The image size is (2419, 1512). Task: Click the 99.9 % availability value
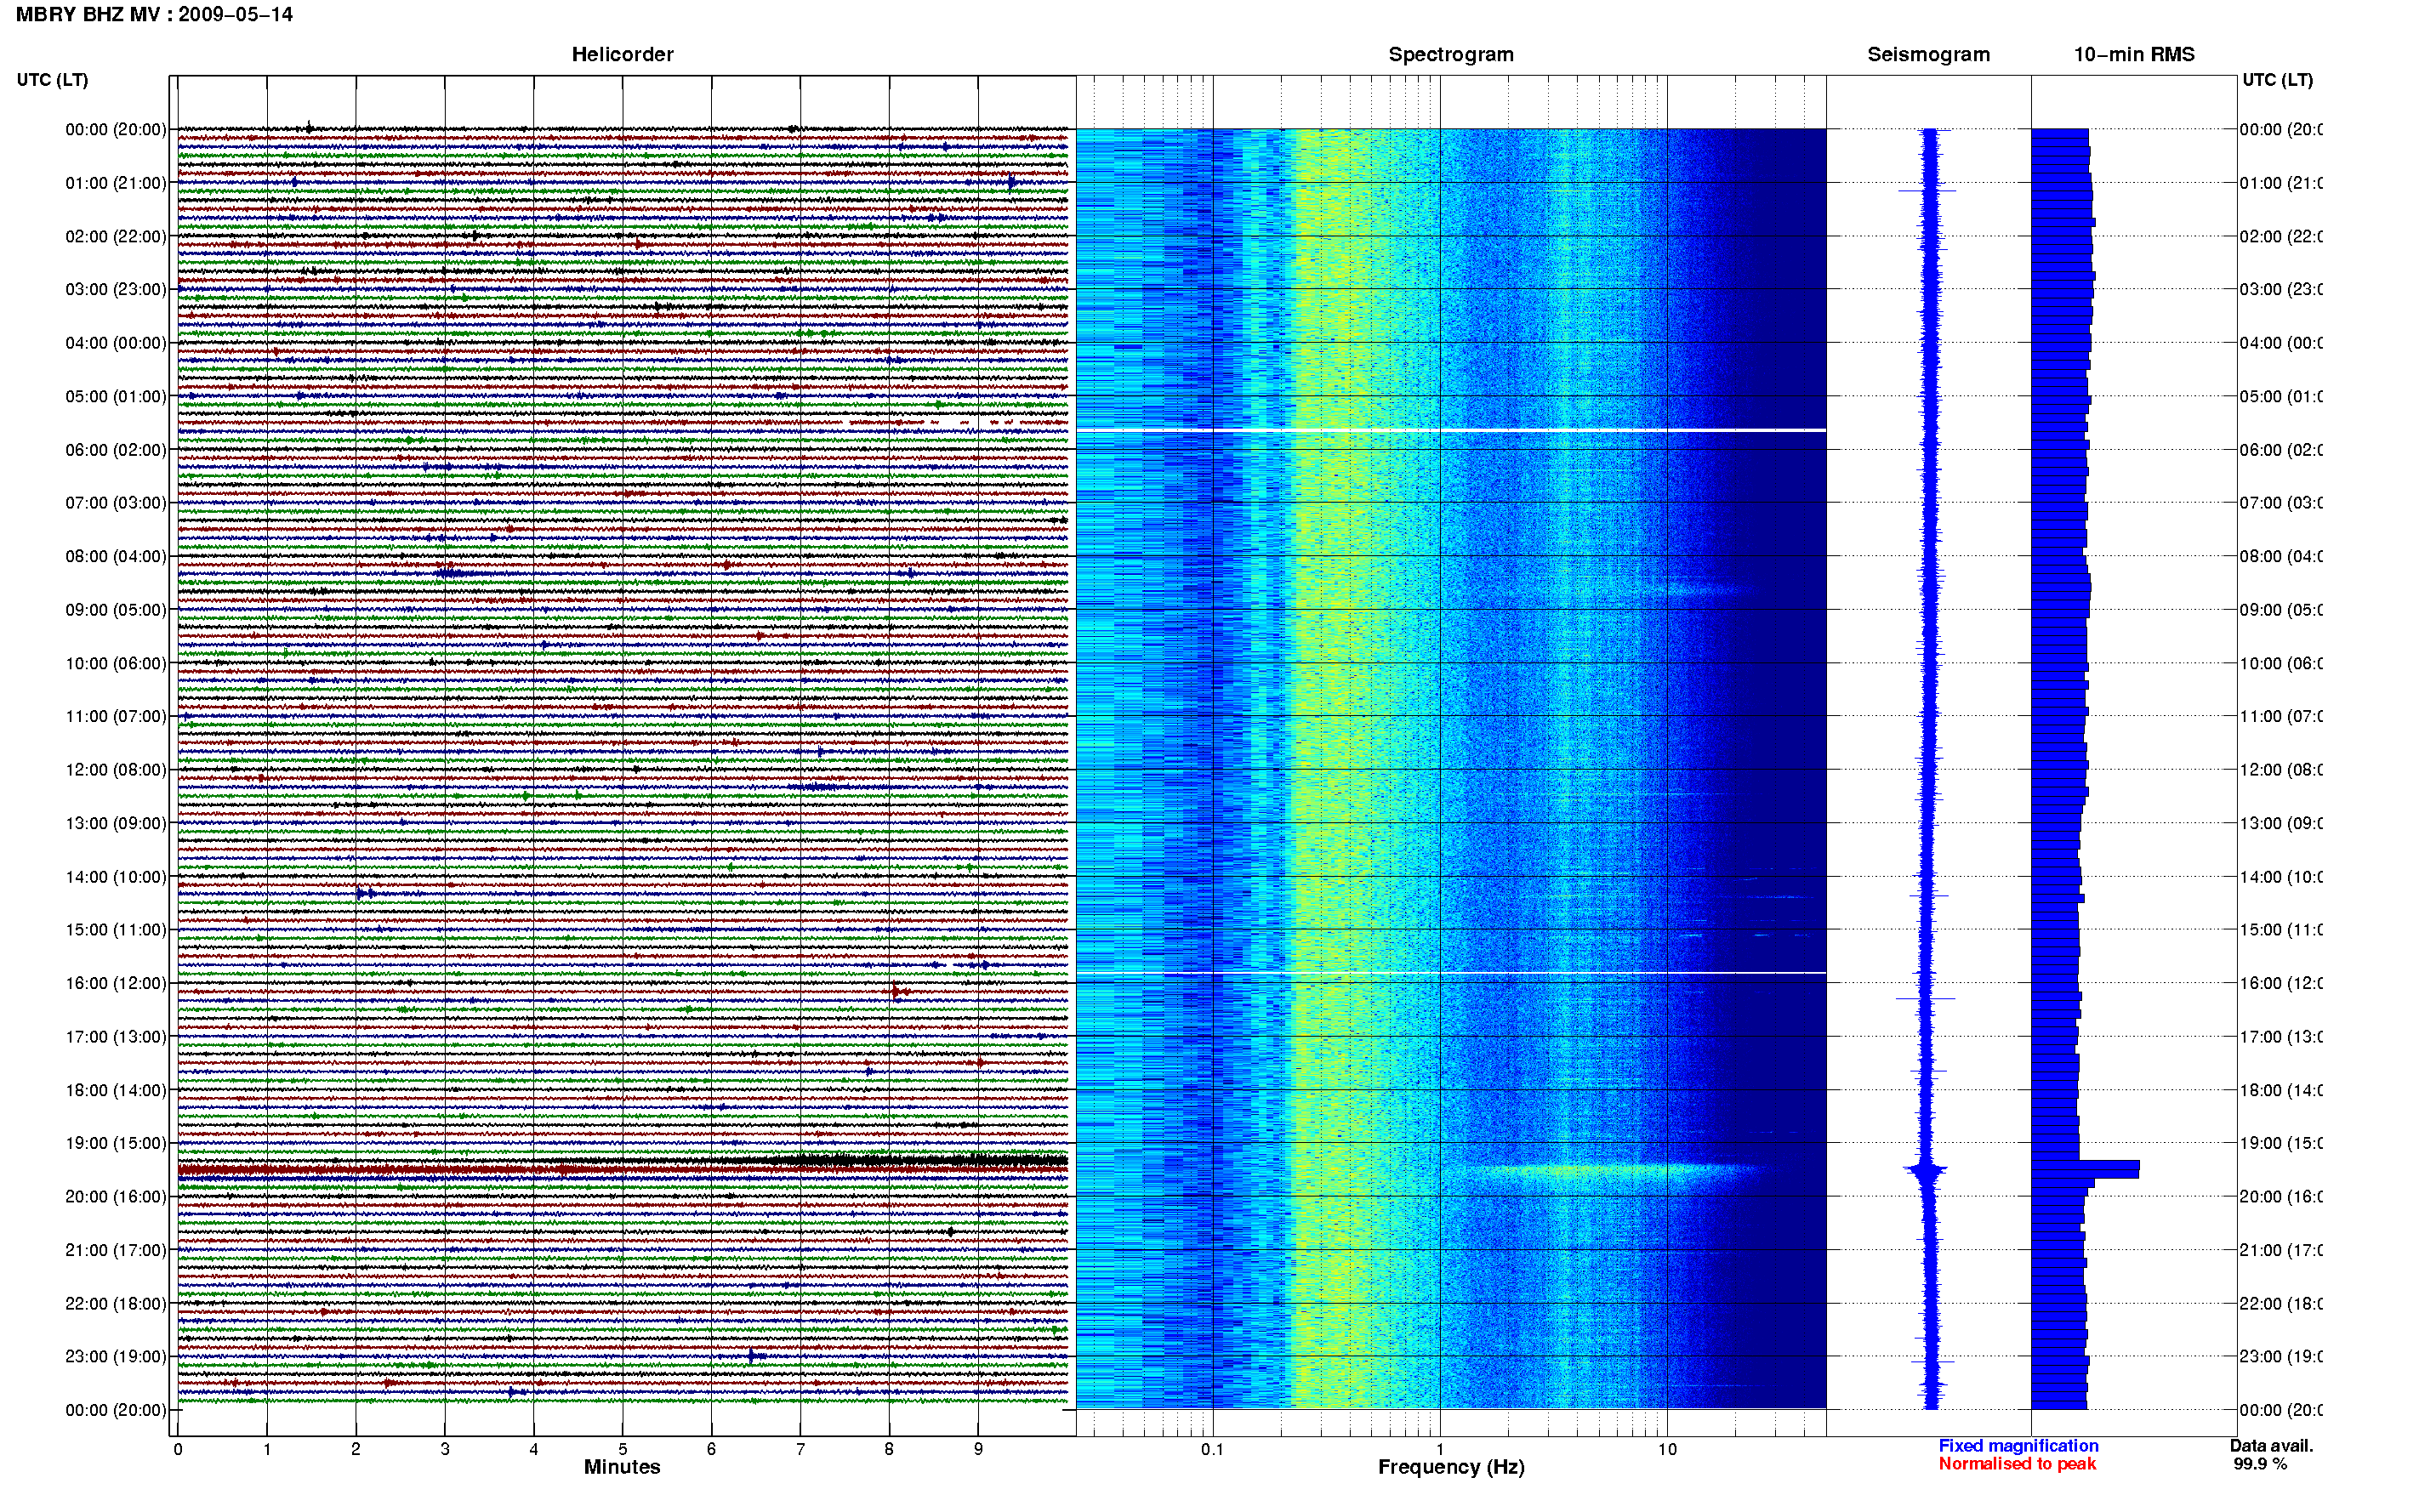point(2260,1464)
